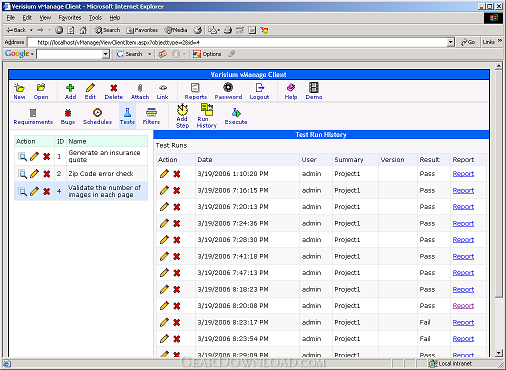Open the Bugs section icon
The width and height of the screenshot is (506, 370).
[x=68, y=113]
